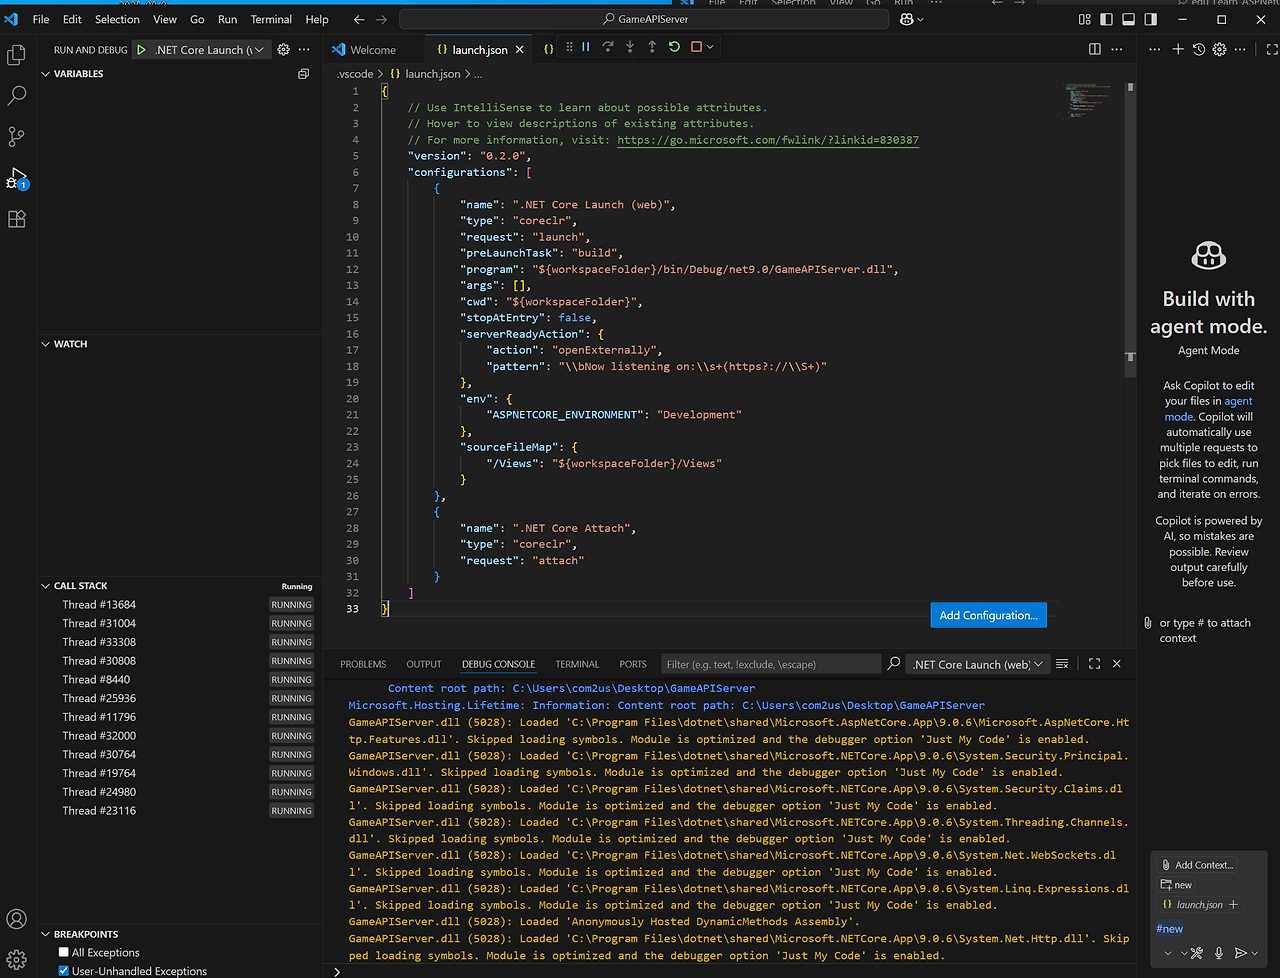Image resolution: width=1280 pixels, height=978 pixels.
Task: Collapse all in the Variables section
Action: tap(304, 74)
